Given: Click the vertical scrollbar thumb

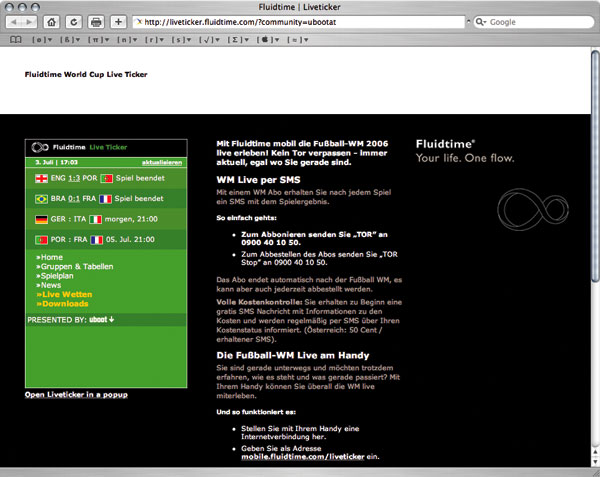Looking at the screenshot, I should click(595, 166).
